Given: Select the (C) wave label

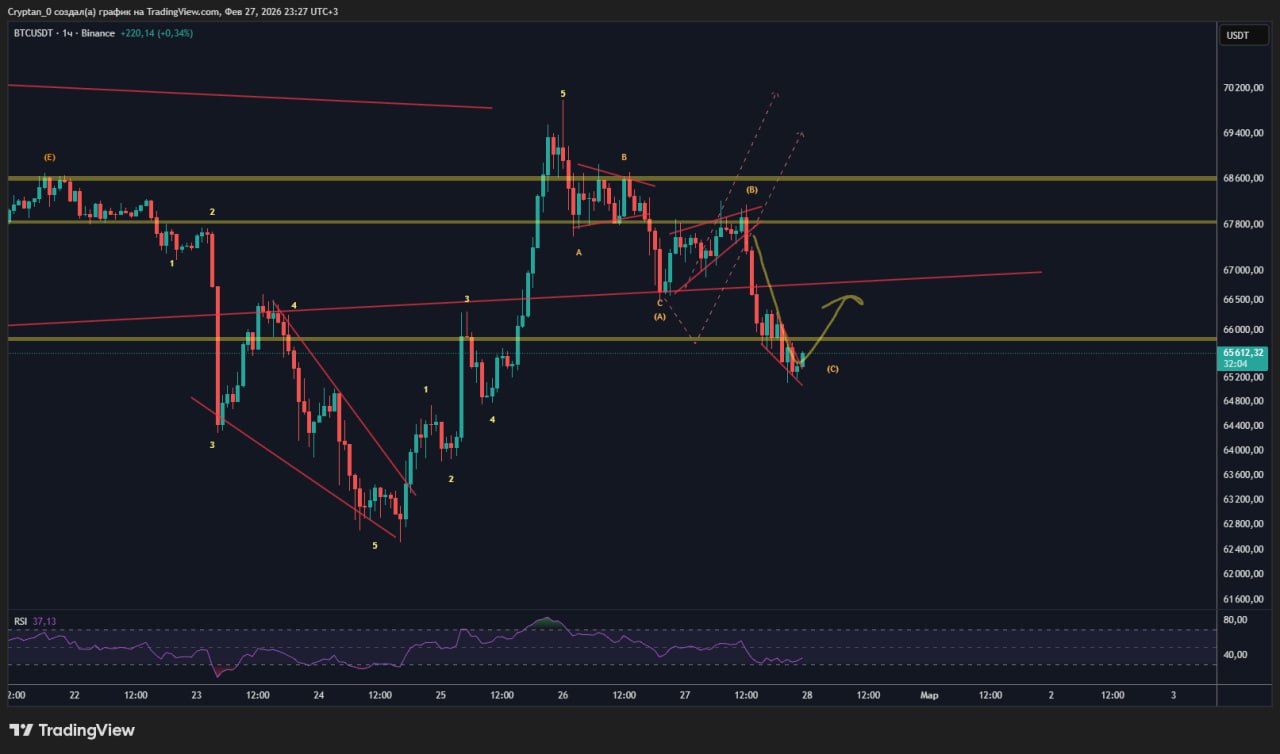Looking at the screenshot, I should (832, 369).
